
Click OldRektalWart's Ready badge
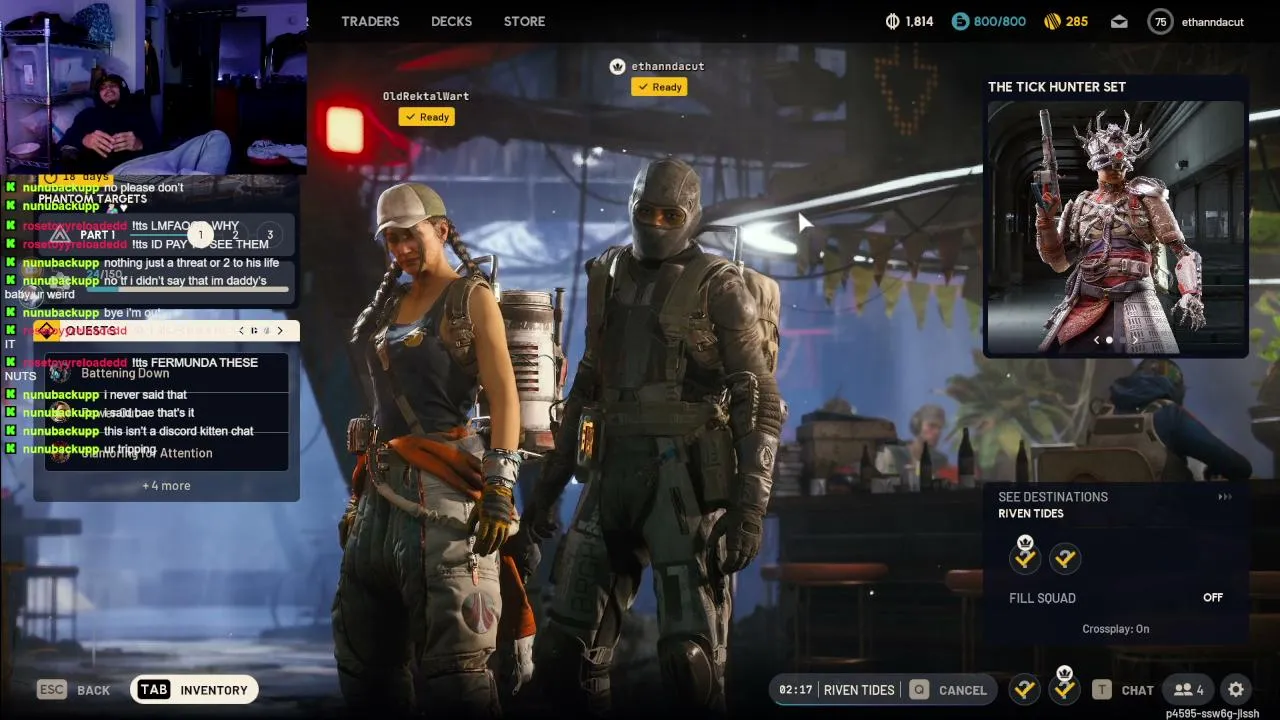[427, 117]
